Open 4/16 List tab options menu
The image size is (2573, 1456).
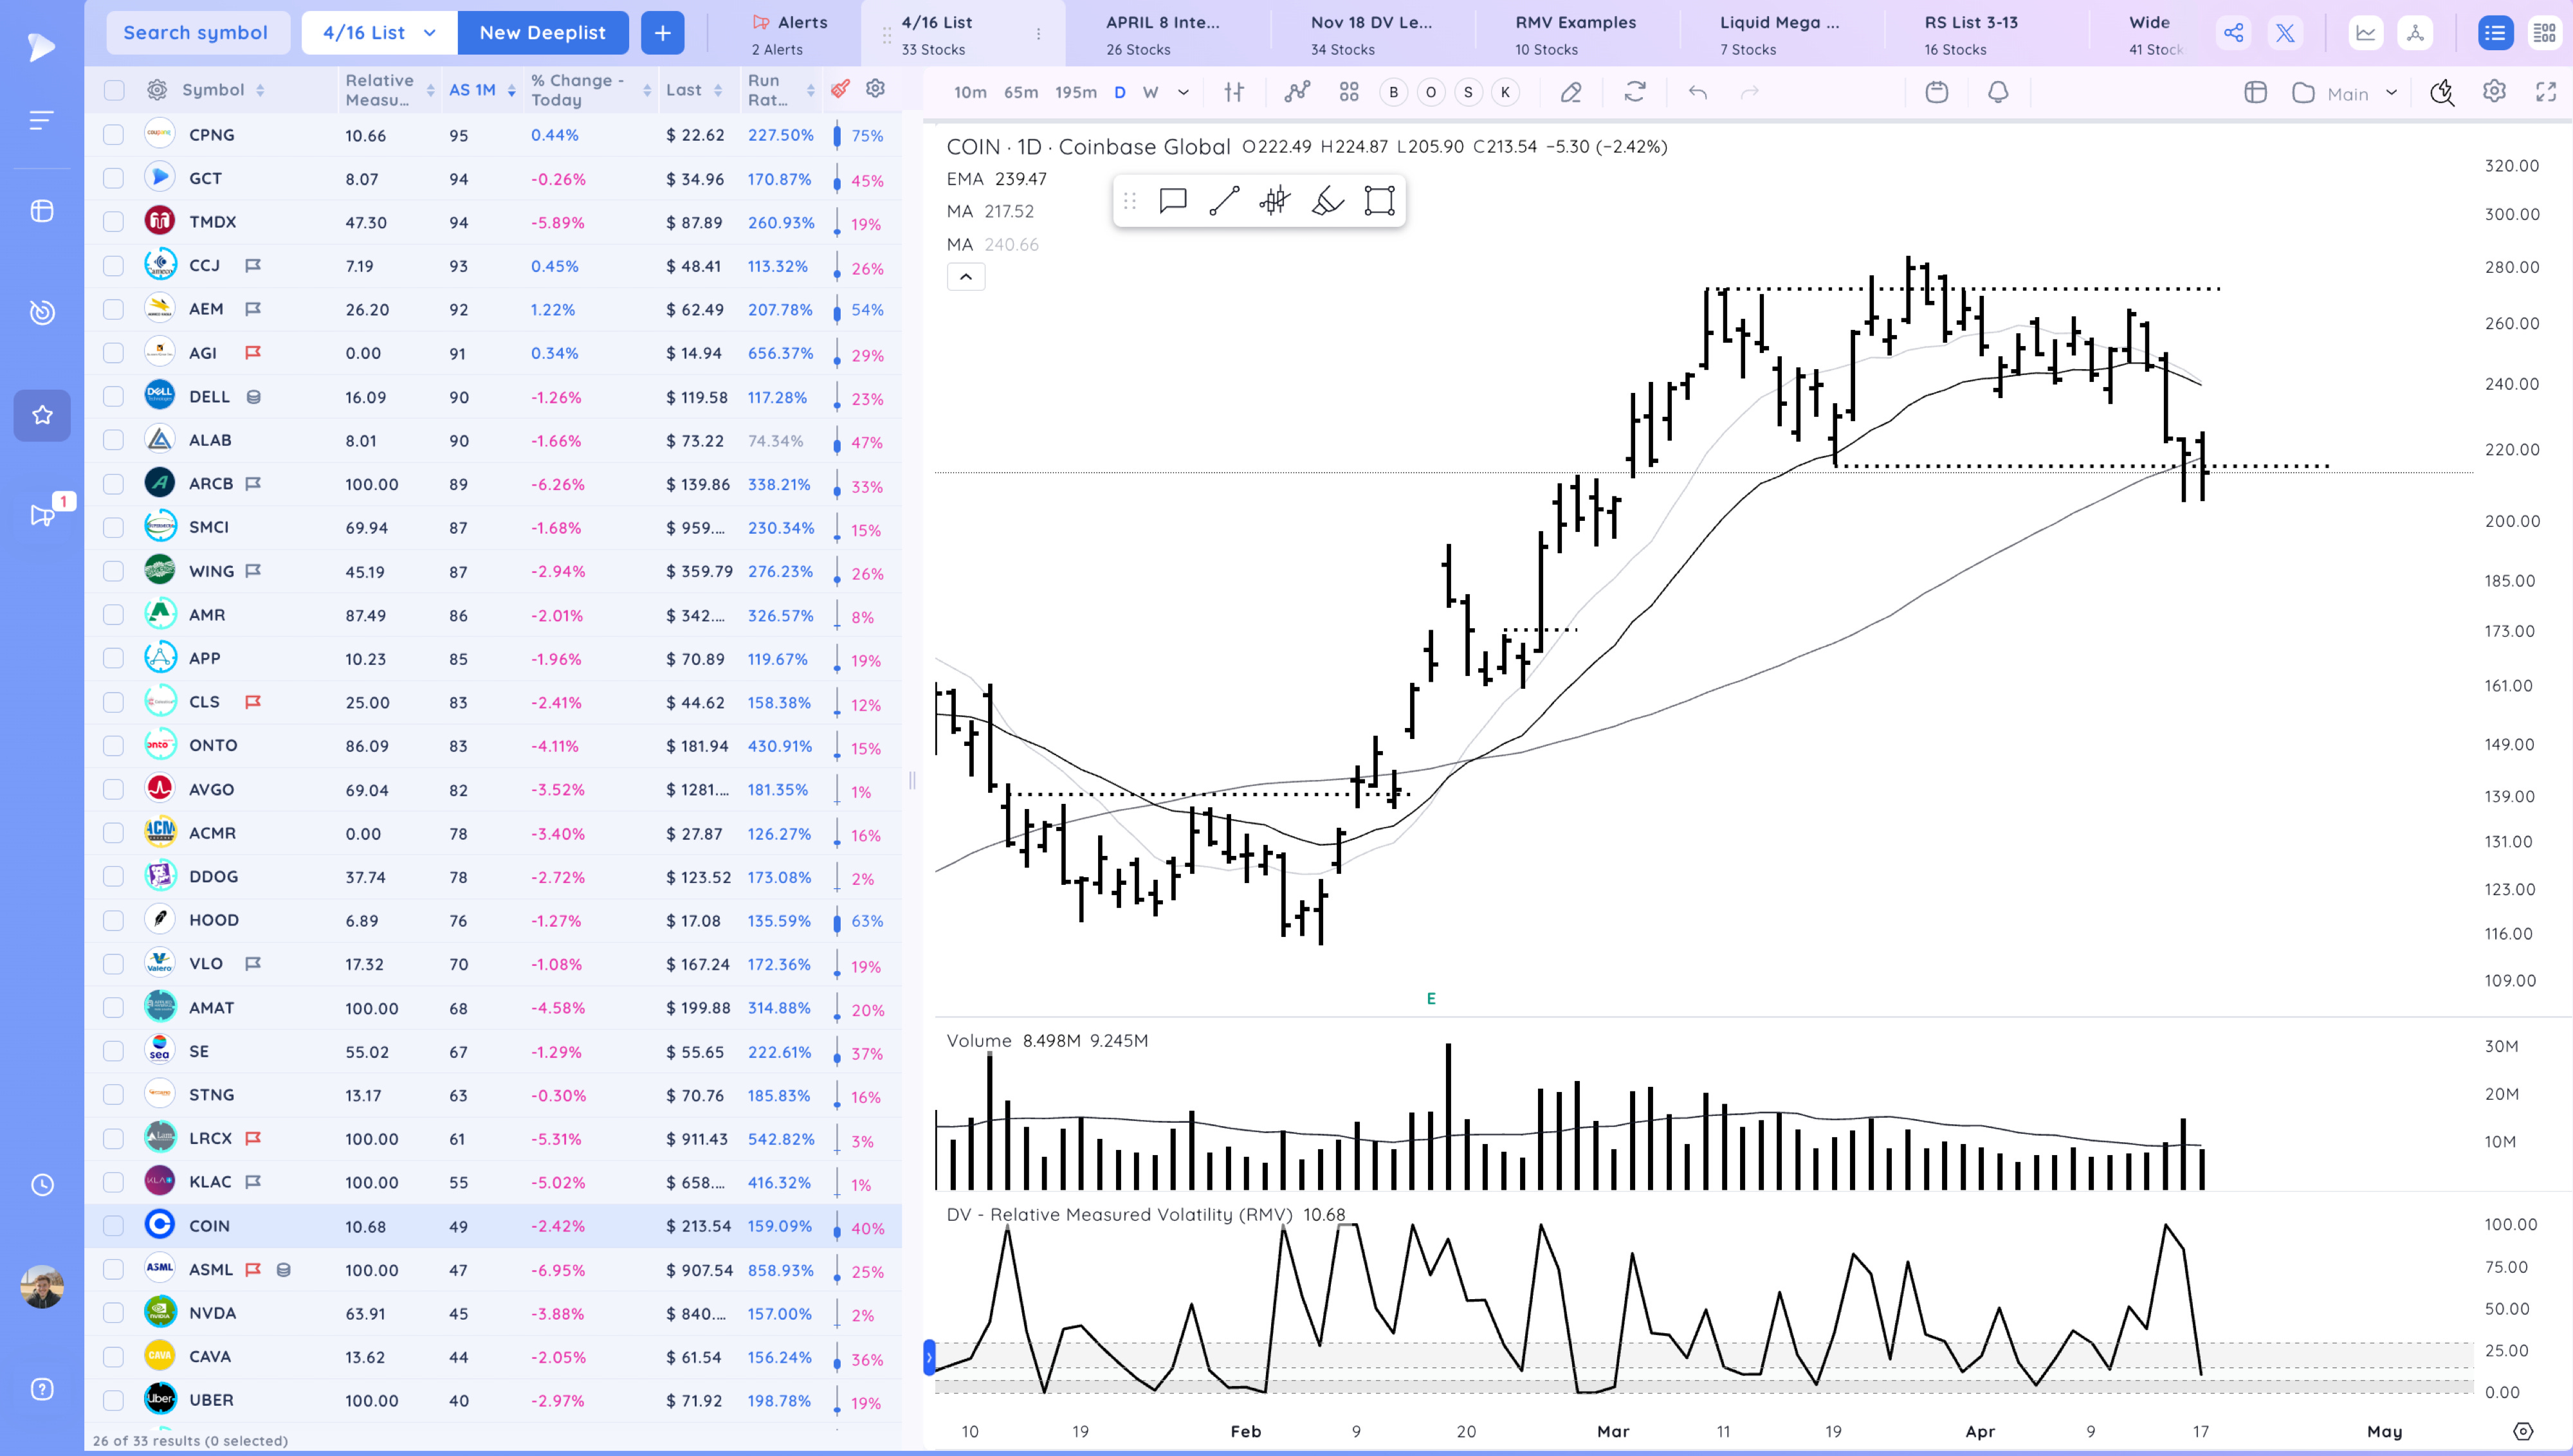point(1038,34)
